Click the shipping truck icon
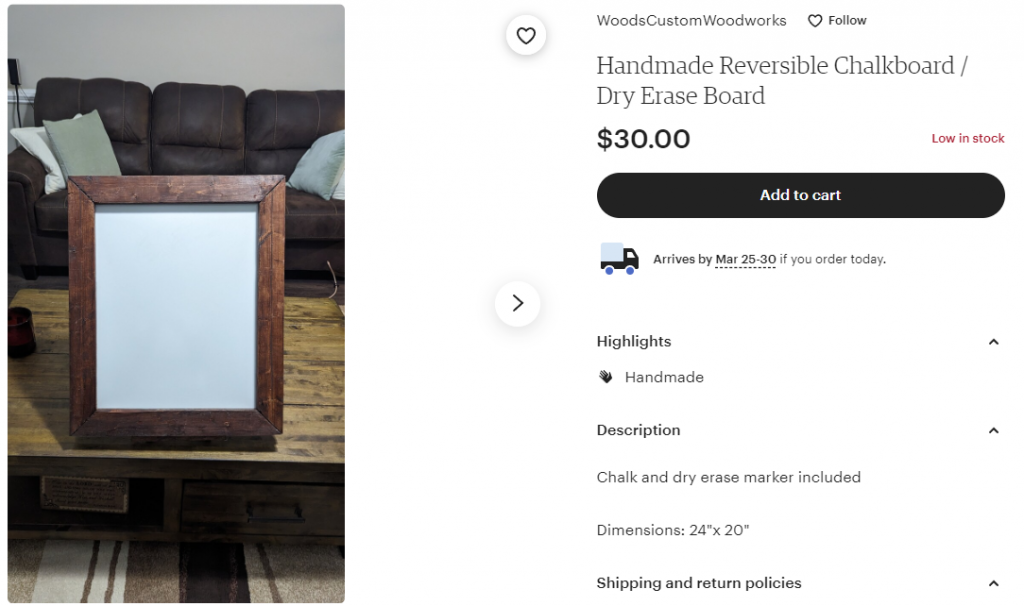The height and width of the screenshot is (606, 1024). tap(618, 258)
